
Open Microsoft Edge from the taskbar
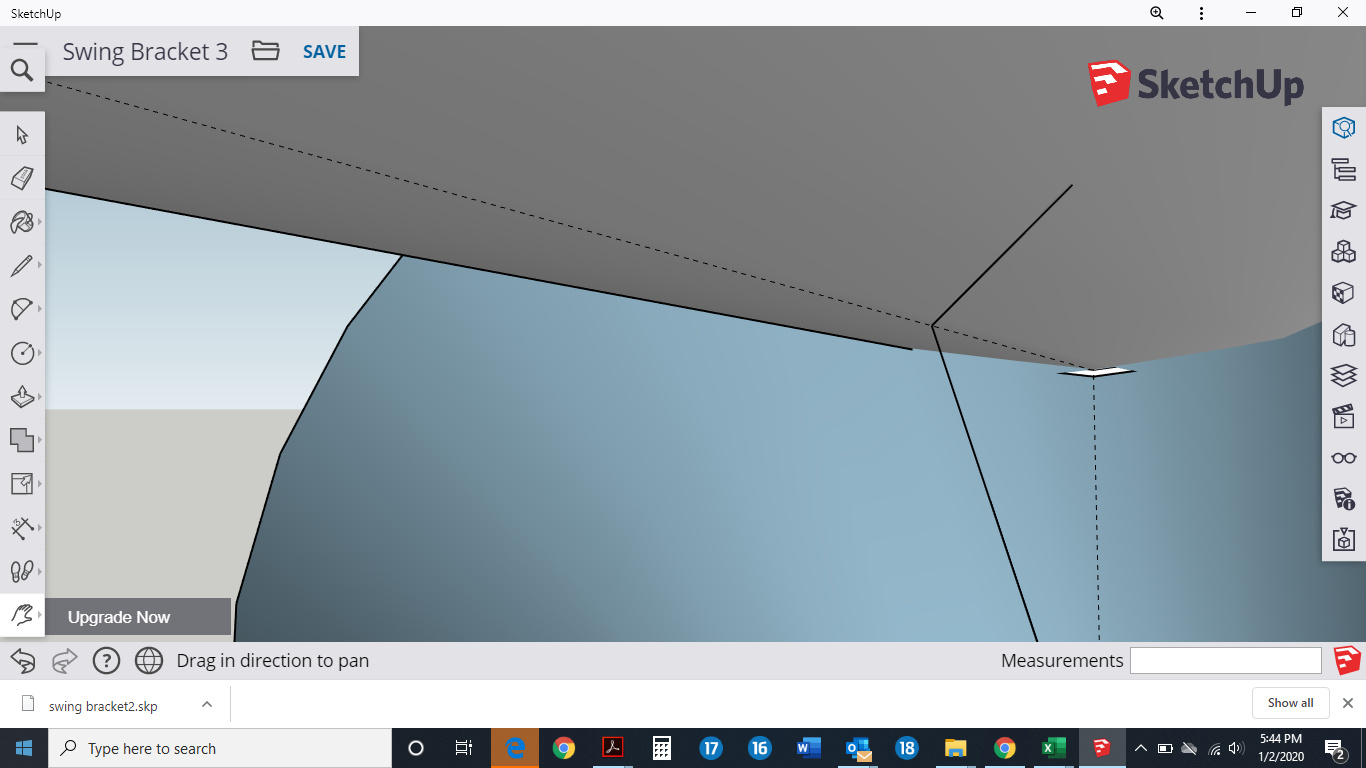coord(515,748)
